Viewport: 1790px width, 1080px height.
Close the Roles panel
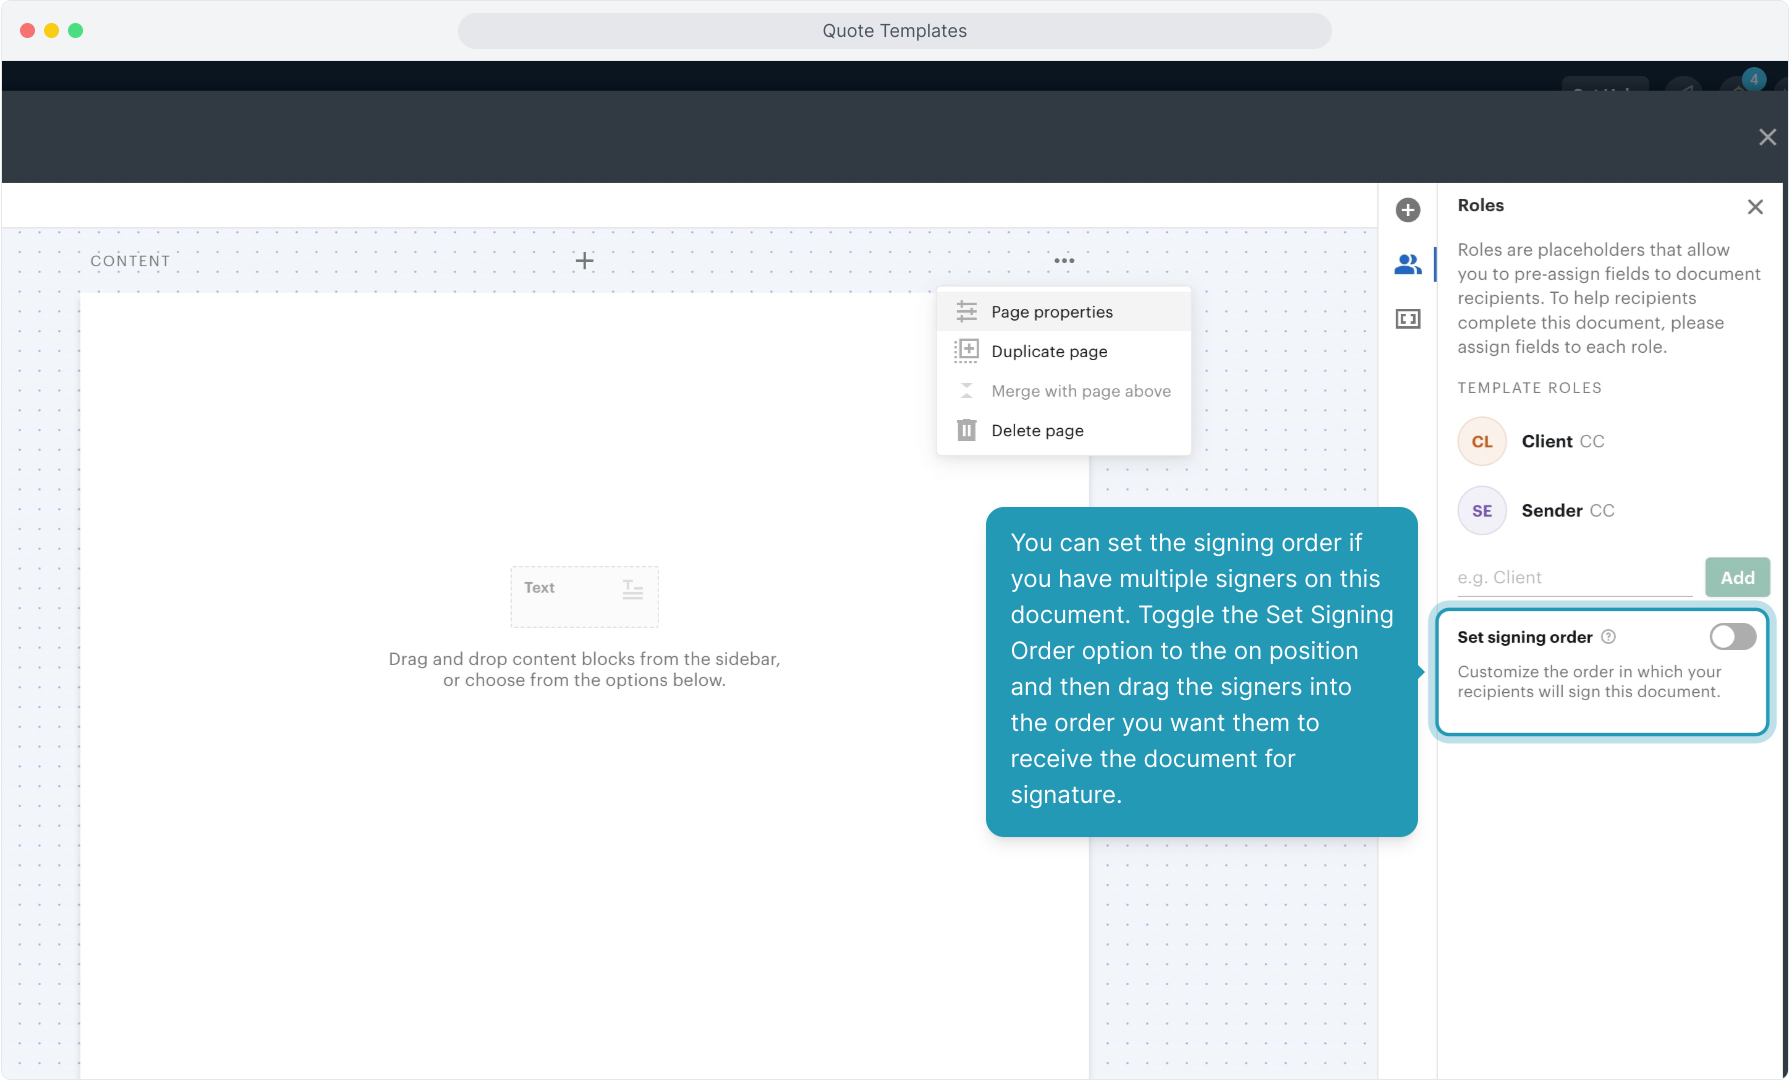pos(1755,207)
